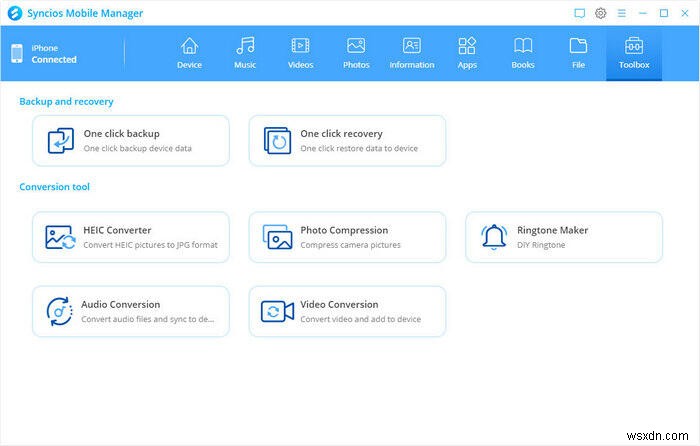
Task: Click the Toolbox briefcase icon
Action: [634, 46]
